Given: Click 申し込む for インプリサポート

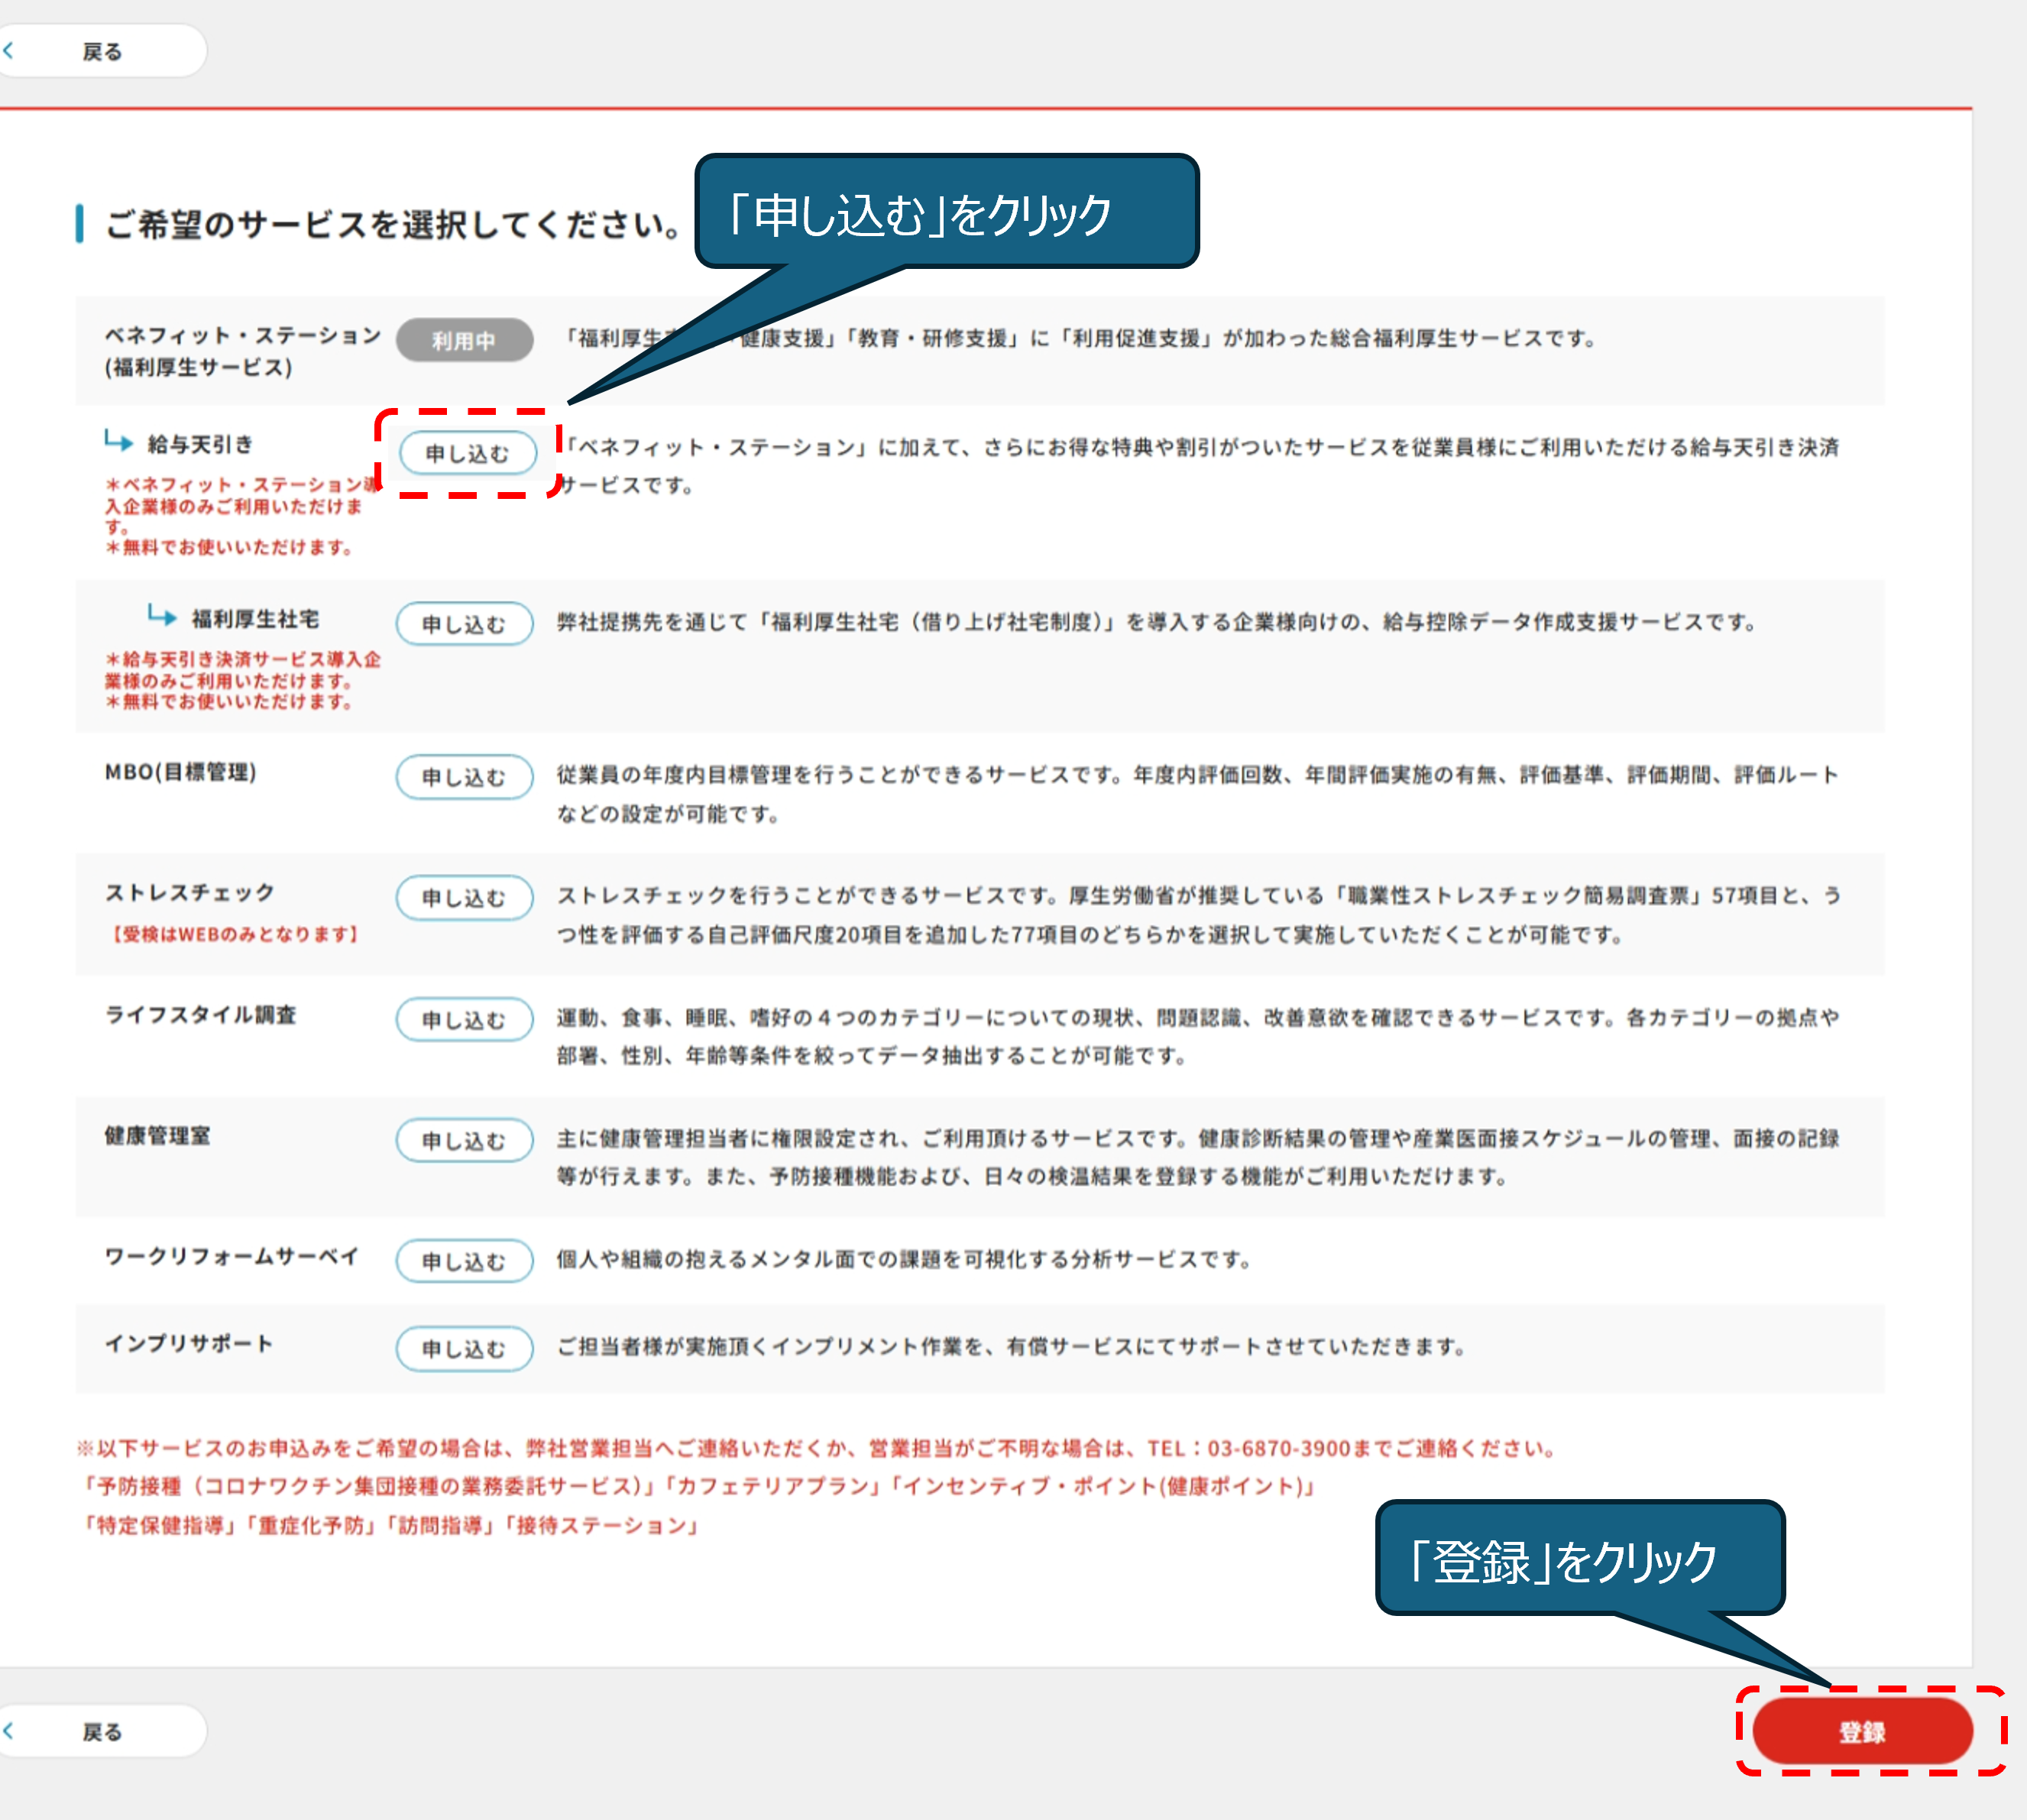Looking at the screenshot, I should pyautogui.click(x=464, y=1349).
